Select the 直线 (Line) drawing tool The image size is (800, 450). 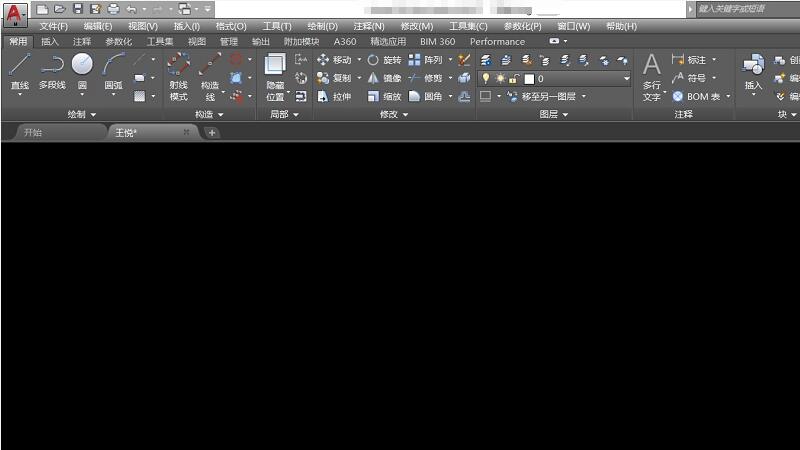[19, 72]
